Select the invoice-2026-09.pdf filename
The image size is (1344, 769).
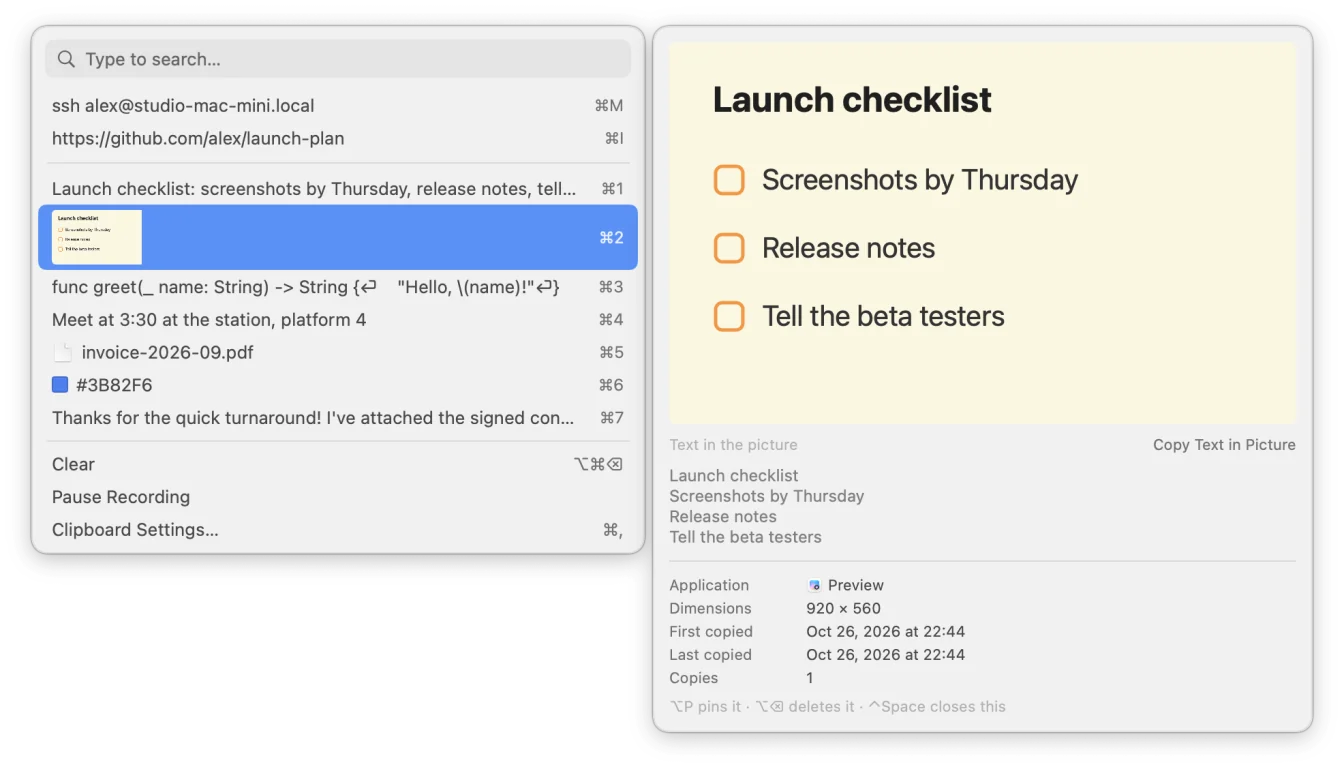coord(168,353)
